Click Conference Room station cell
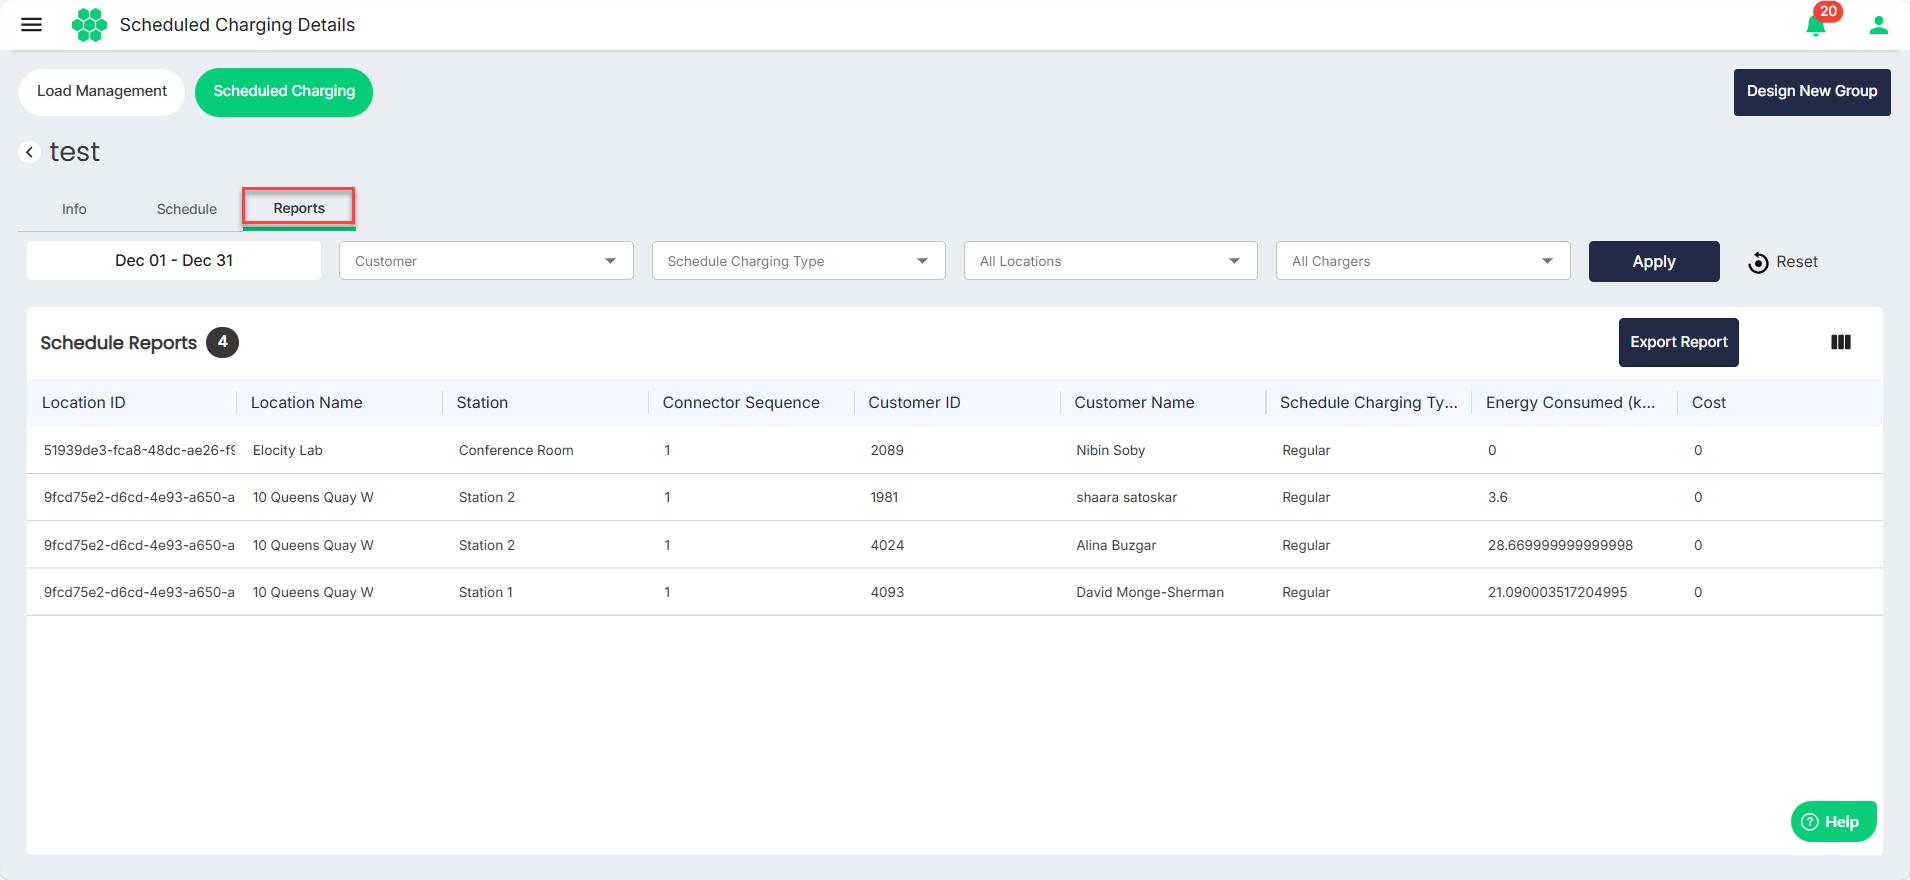 [x=516, y=450]
